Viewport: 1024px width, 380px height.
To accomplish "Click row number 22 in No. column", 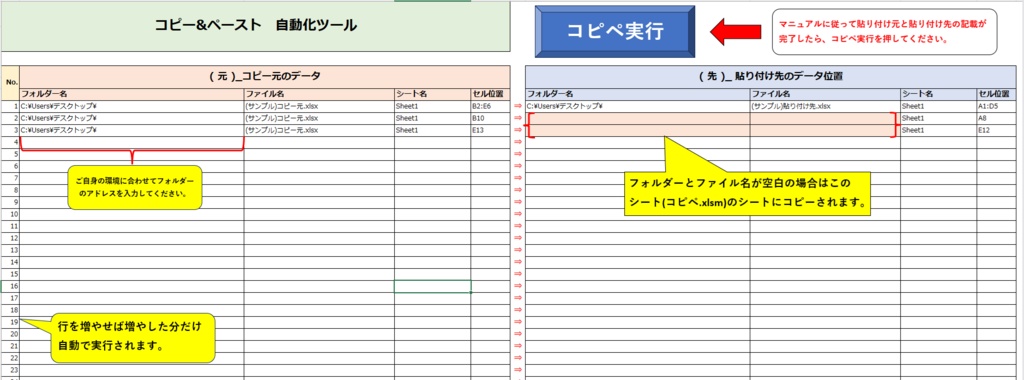I will (x=10, y=358).
